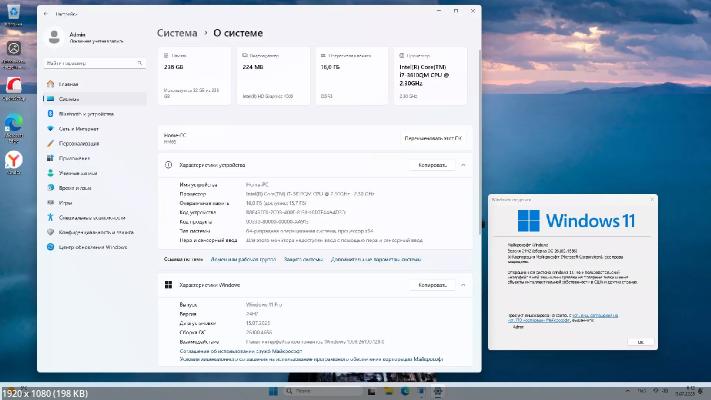Open the taskbar clock and date
Viewport: 711px width, 400px height.
(687, 391)
